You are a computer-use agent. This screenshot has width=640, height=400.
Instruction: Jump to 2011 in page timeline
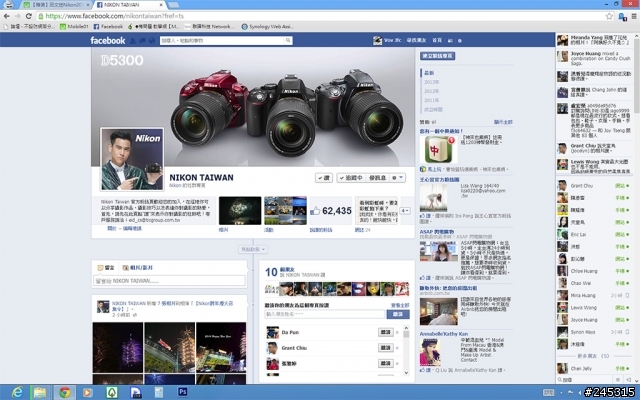click(431, 100)
